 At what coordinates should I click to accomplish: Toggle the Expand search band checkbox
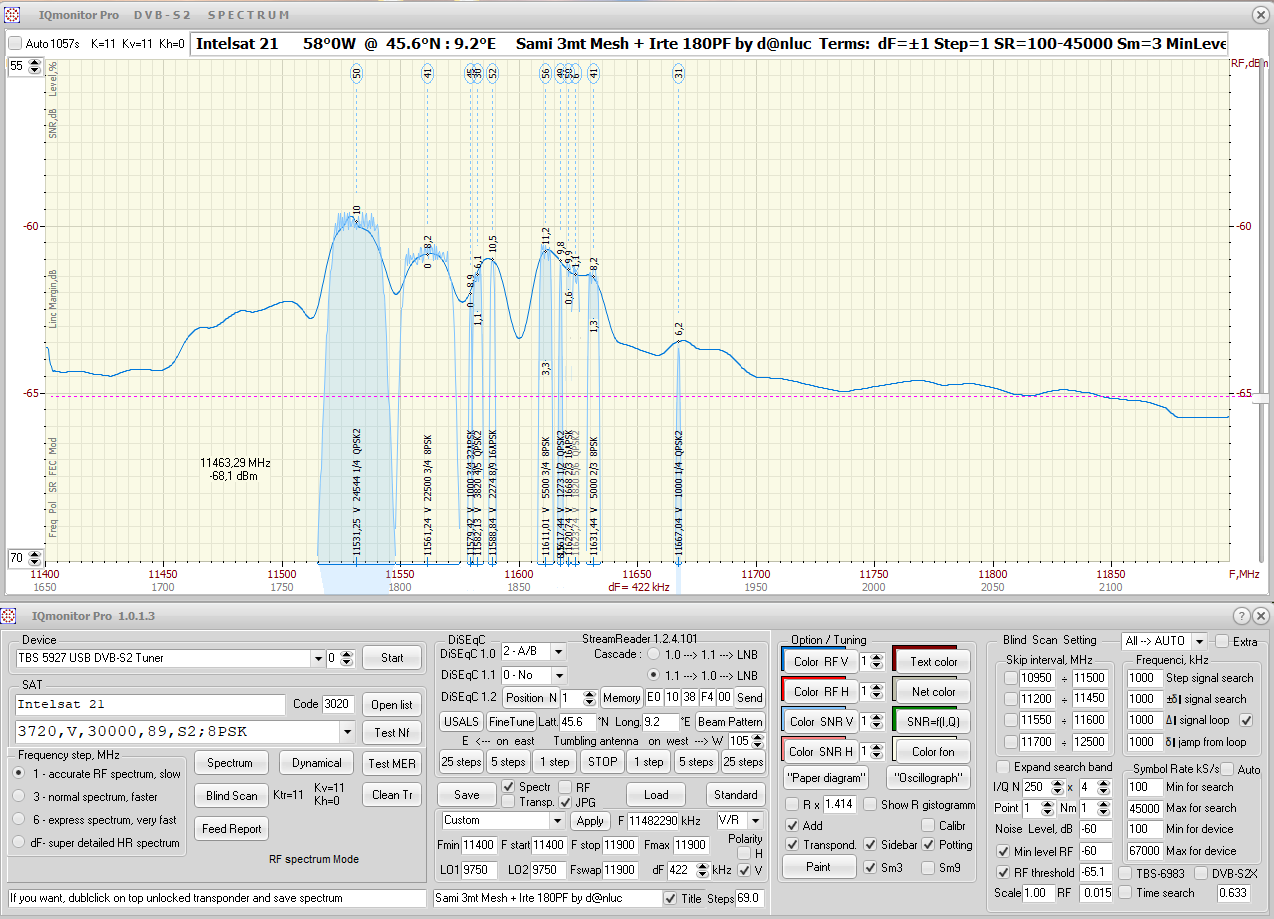coord(1003,767)
